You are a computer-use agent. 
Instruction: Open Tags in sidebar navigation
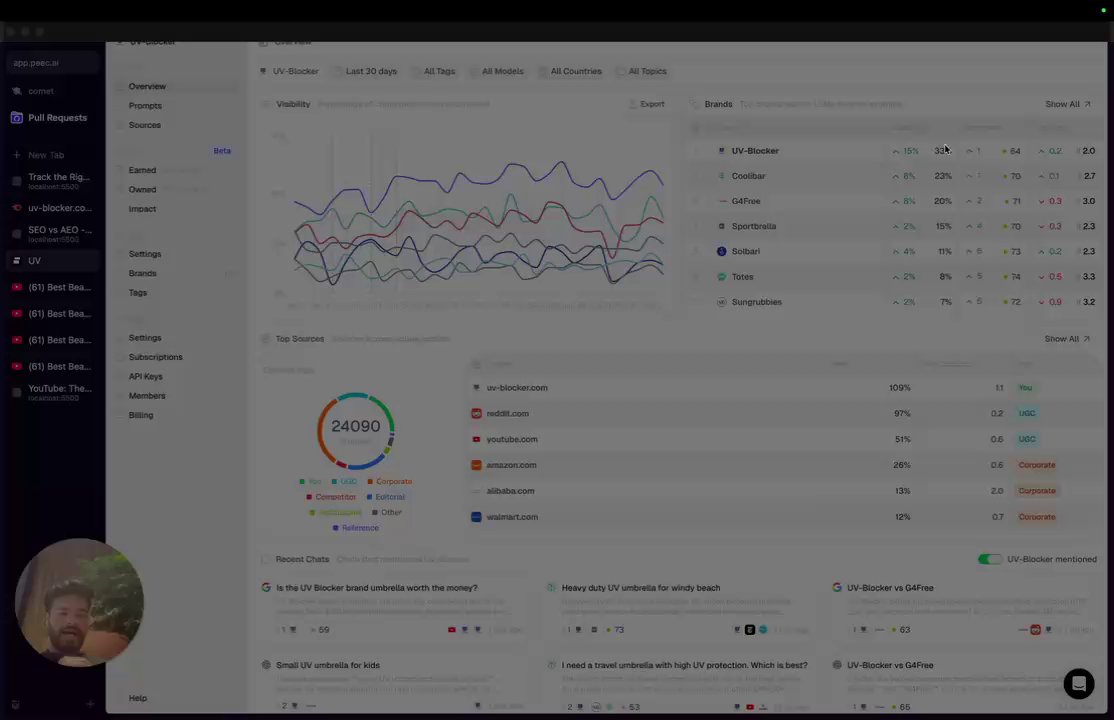pyautogui.click(x=138, y=292)
